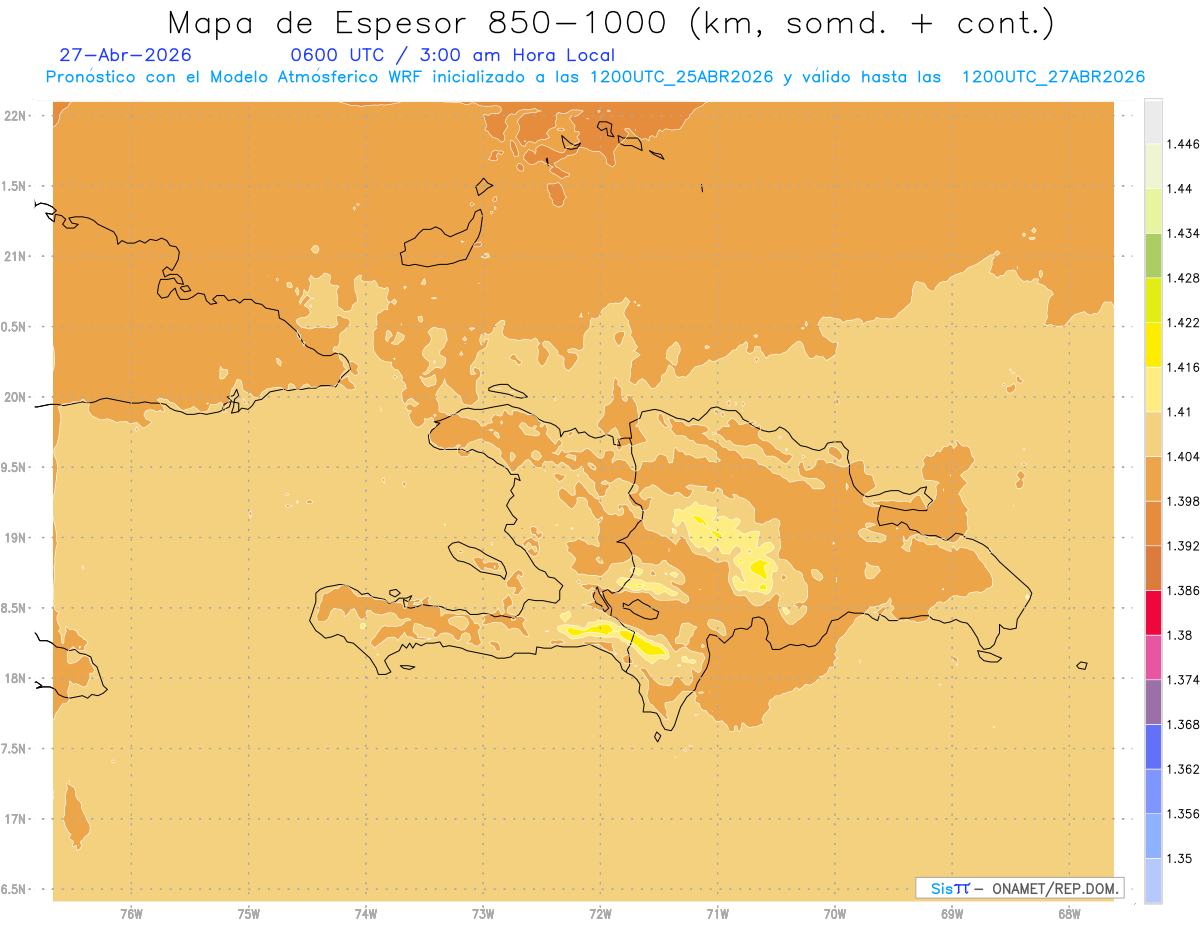Click the 1200UTC_27ABR2026 valid-until timestamp

tap(1053, 77)
